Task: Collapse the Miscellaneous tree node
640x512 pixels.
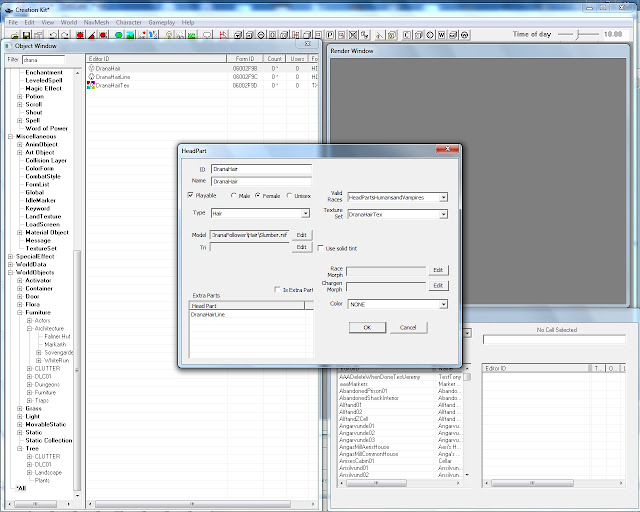Action: click(10, 136)
